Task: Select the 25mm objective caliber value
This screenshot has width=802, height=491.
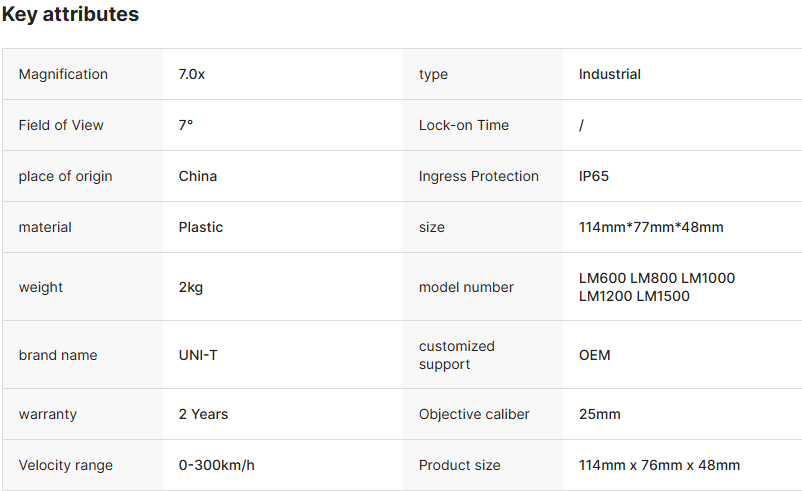Action: click(600, 414)
